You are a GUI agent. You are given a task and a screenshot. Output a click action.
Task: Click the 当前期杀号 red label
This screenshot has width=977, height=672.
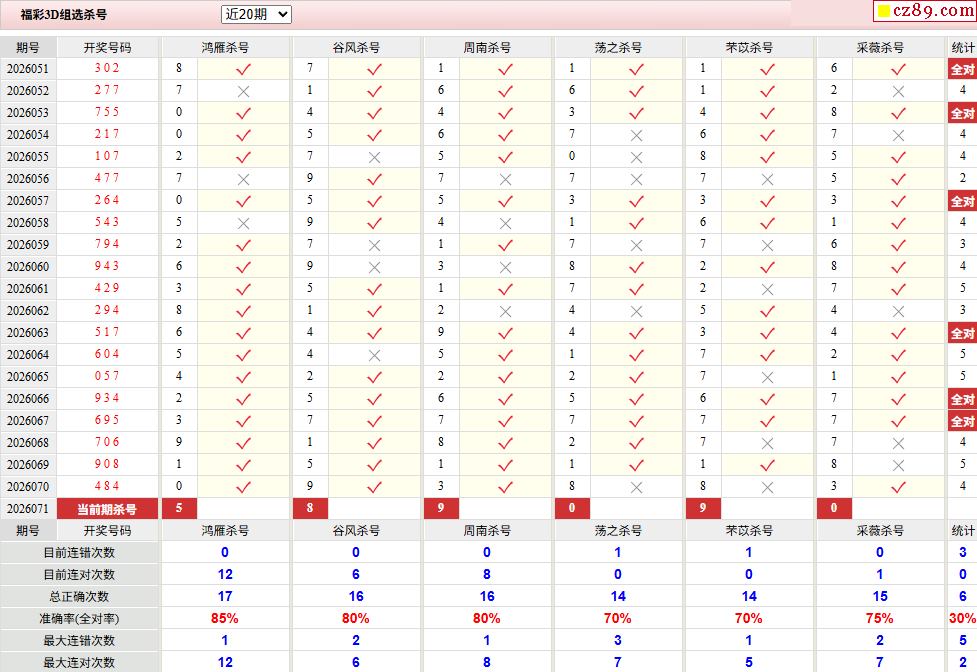107,509
